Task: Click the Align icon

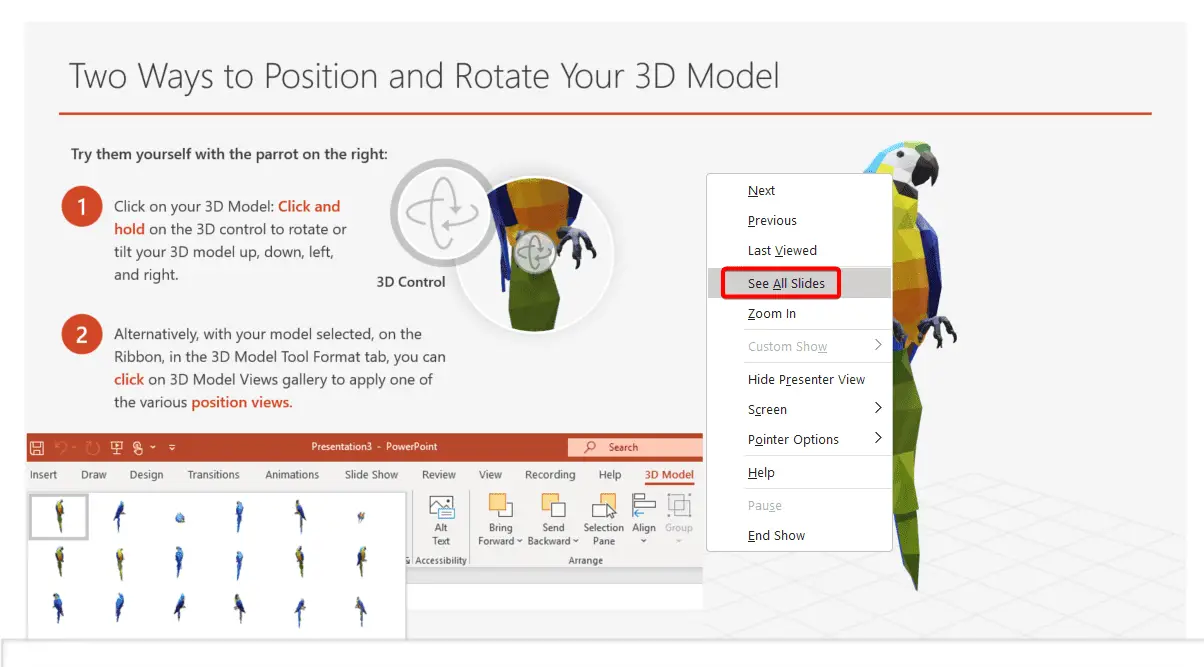Action: click(x=644, y=506)
